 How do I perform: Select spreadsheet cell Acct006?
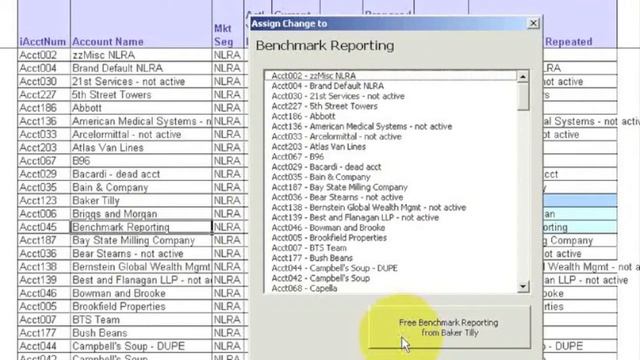[44, 214]
